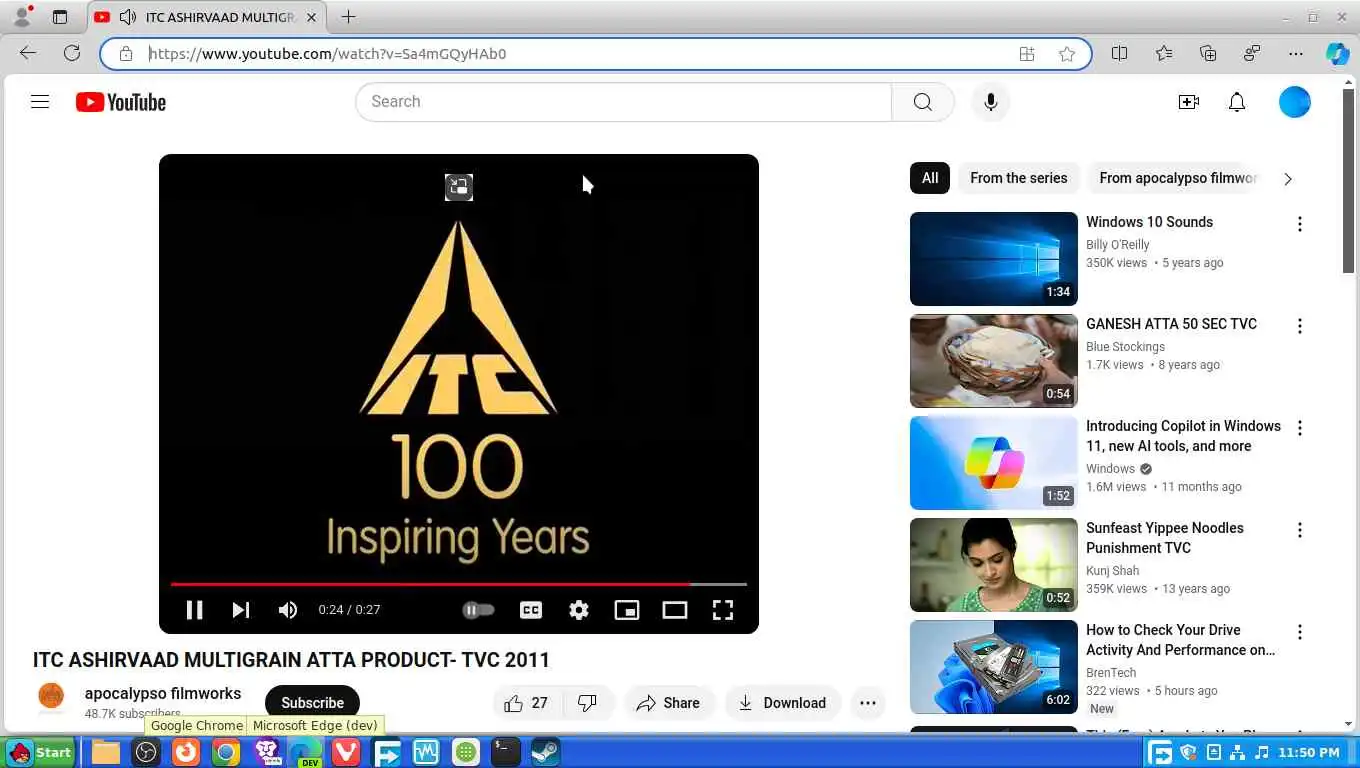This screenshot has height=768, width=1360.
Task: Launch Vivaldi from the taskbar
Action: click(346, 752)
